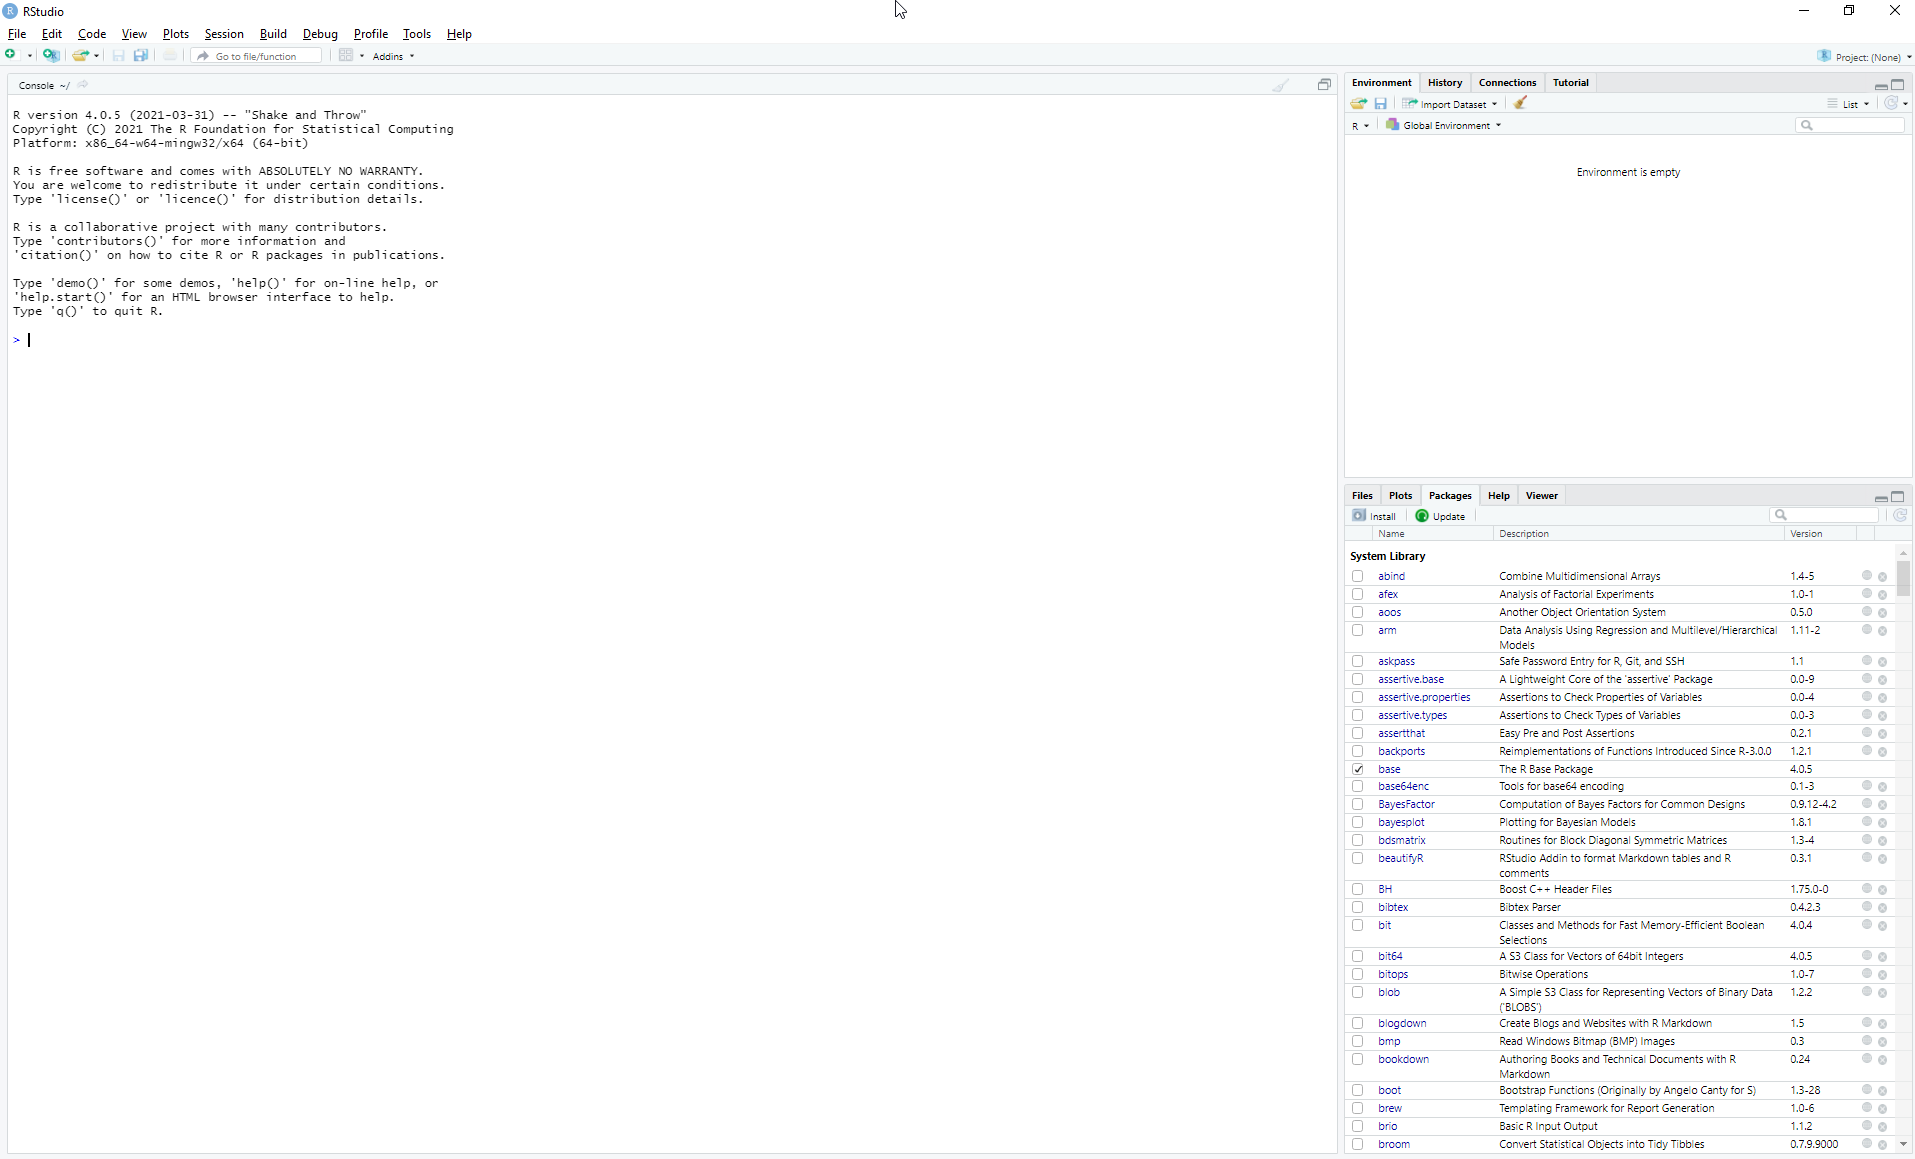Open recent files dropdown arrow beside Open File
Image resolution: width=1915 pixels, height=1159 pixels.
pos(97,56)
